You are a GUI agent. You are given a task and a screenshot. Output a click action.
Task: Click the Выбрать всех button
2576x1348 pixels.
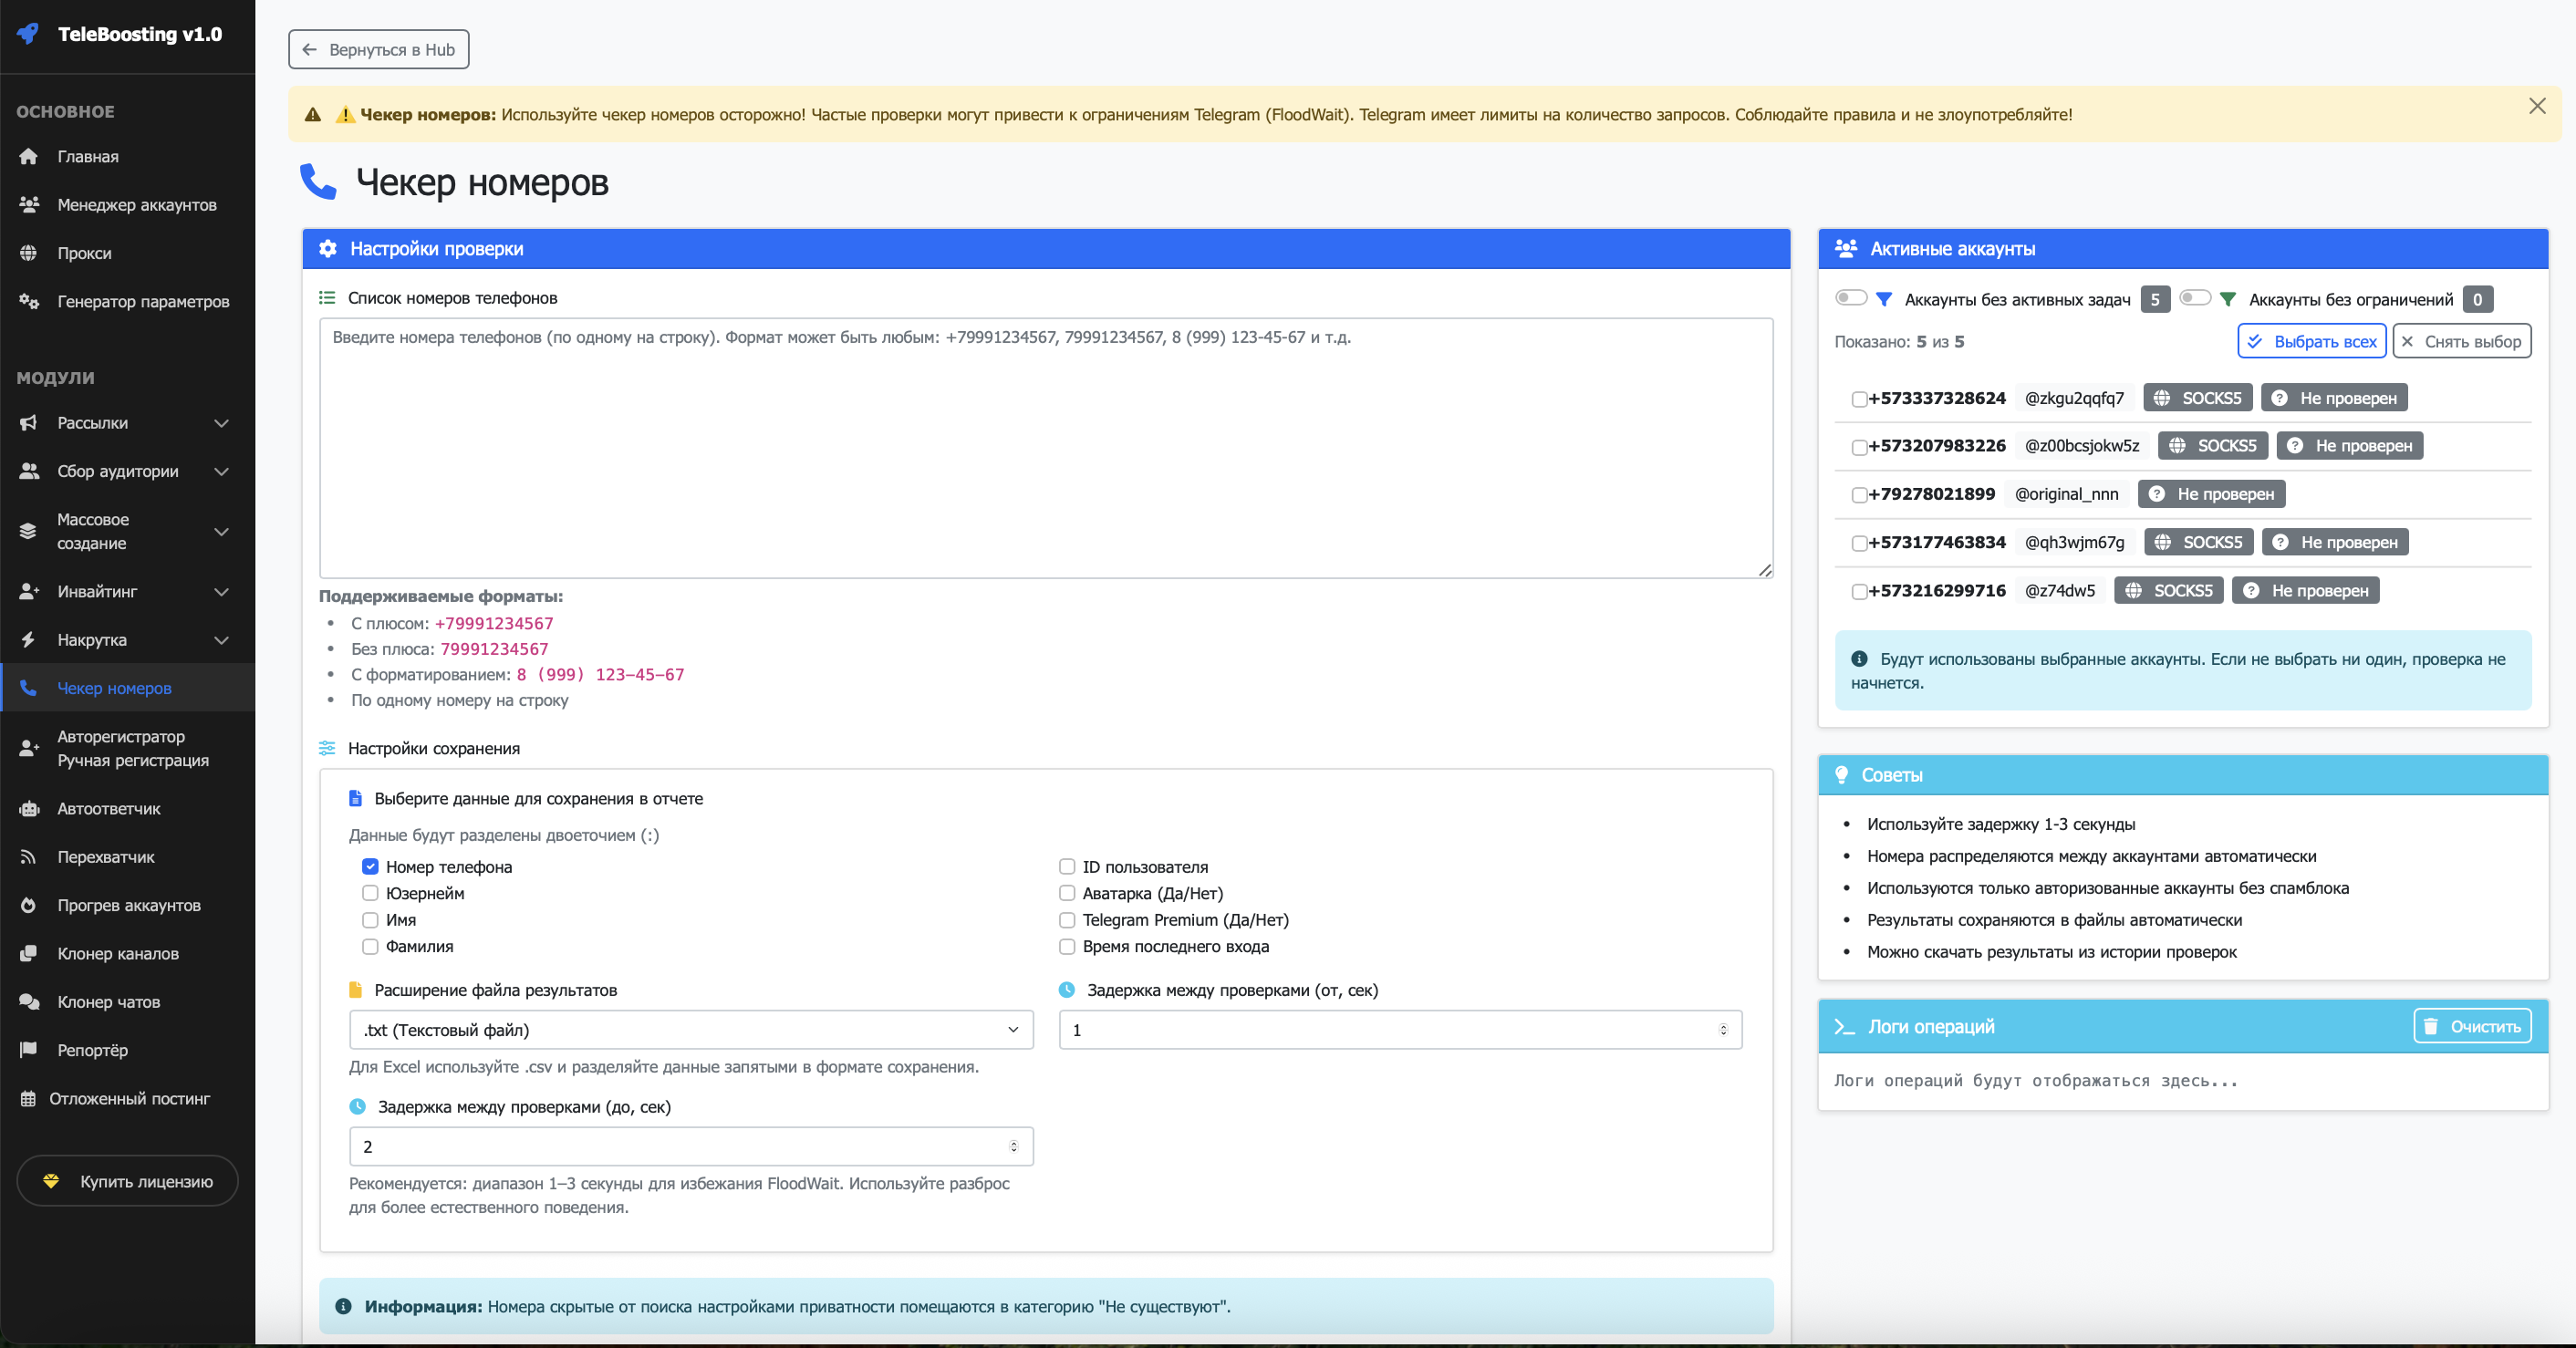[x=2311, y=341]
